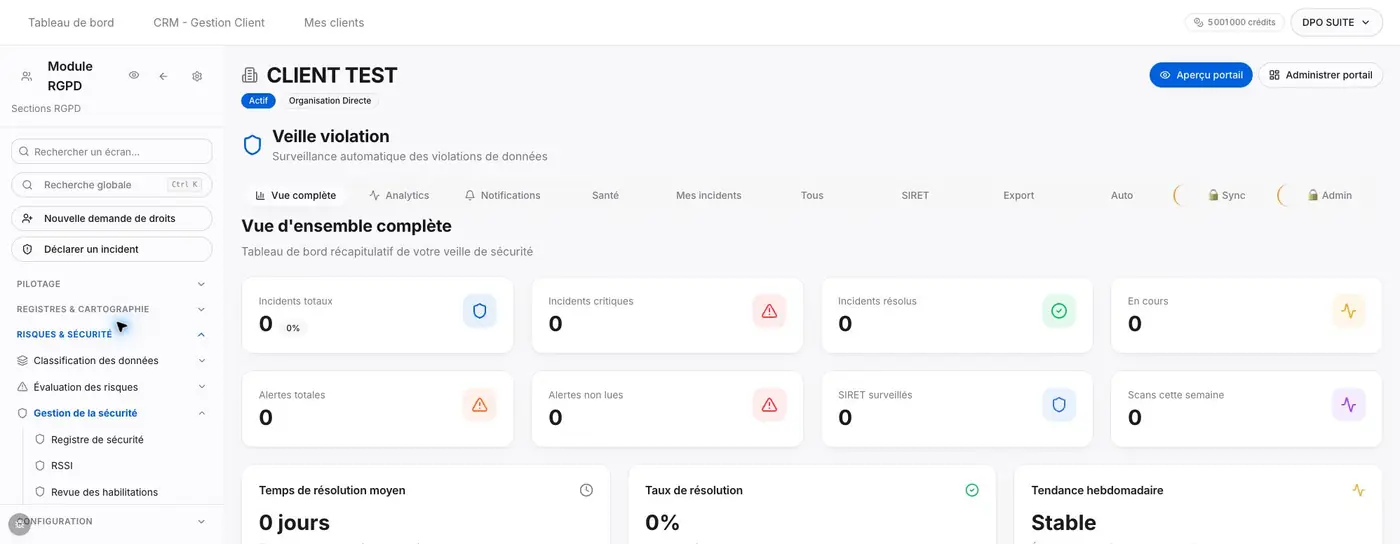Viewport: 1400px width, 544px height.
Task: Open Registre de sécurité page
Action: (x=97, y=439)
